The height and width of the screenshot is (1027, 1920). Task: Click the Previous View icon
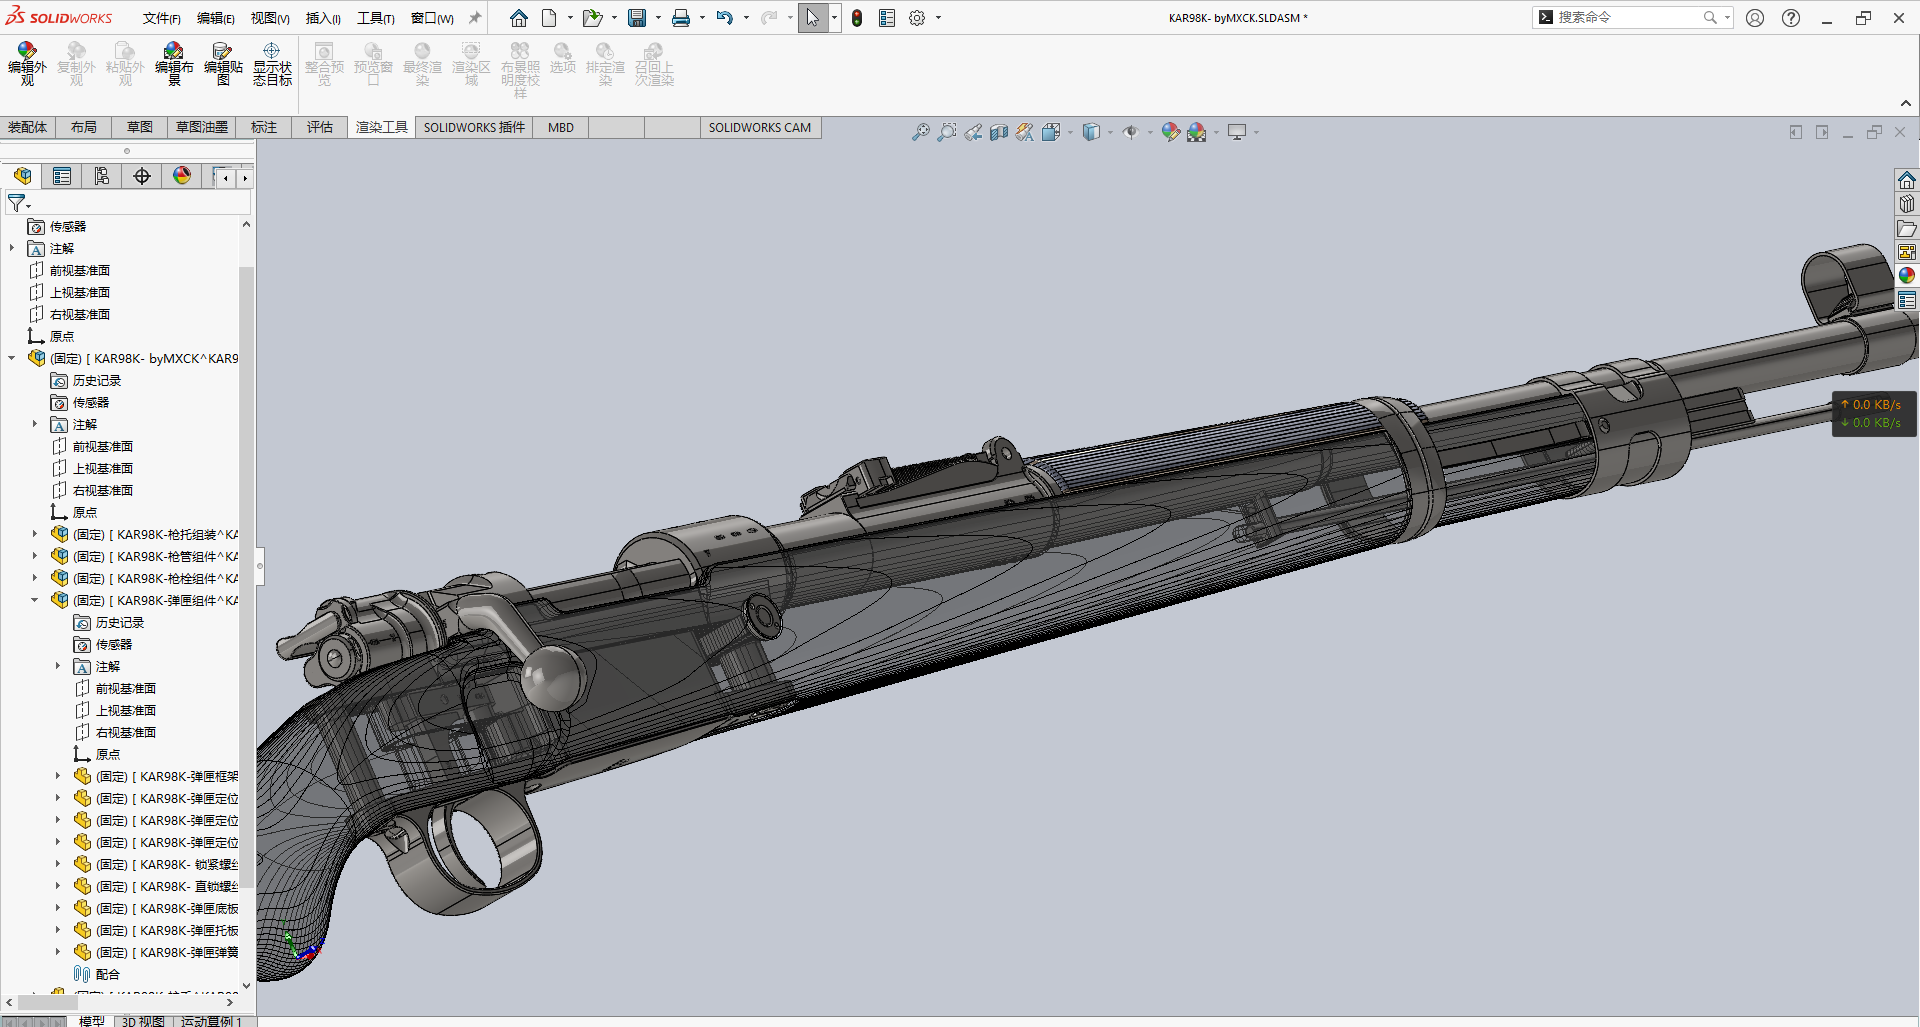click(x=973, y=132)
